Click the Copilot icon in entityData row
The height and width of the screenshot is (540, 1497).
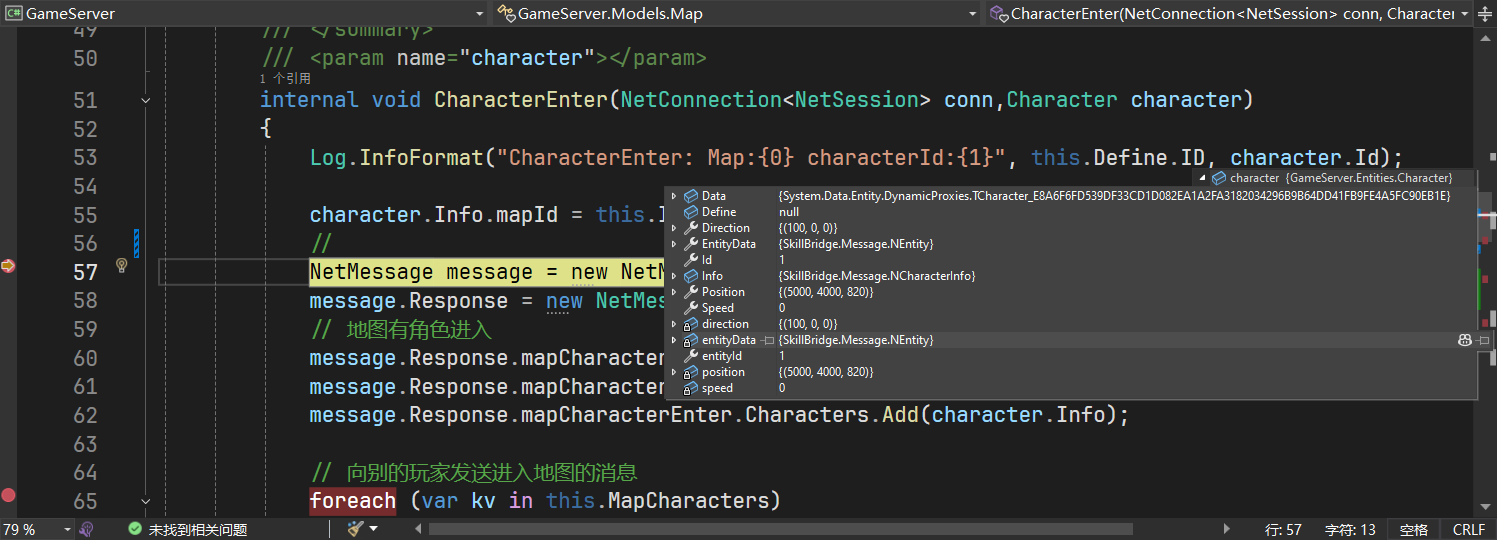pos(1464,341)
